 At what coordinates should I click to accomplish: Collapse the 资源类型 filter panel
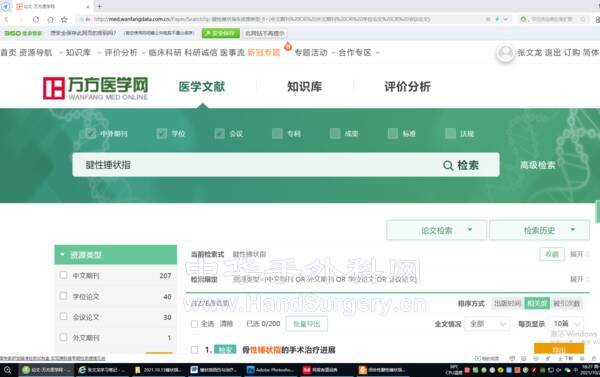(x=116, y=255)
